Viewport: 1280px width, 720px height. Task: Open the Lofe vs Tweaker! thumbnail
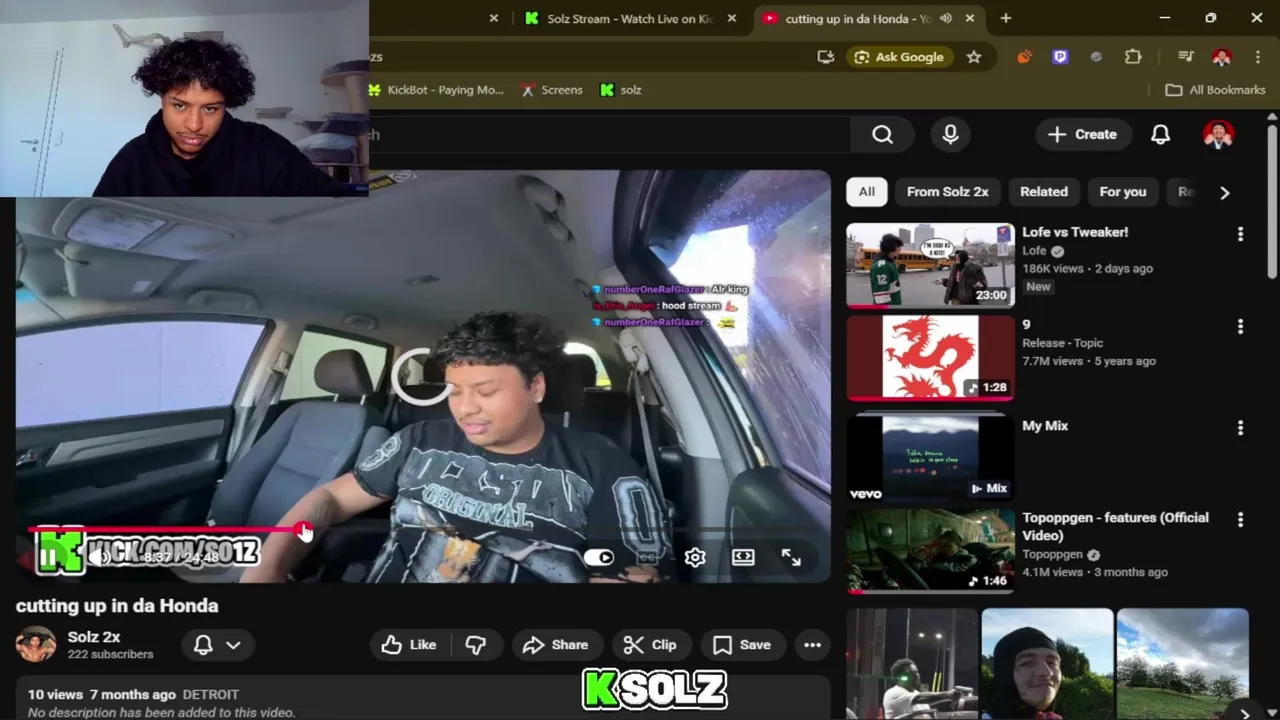pyautogui.click(x=930, y=265)
